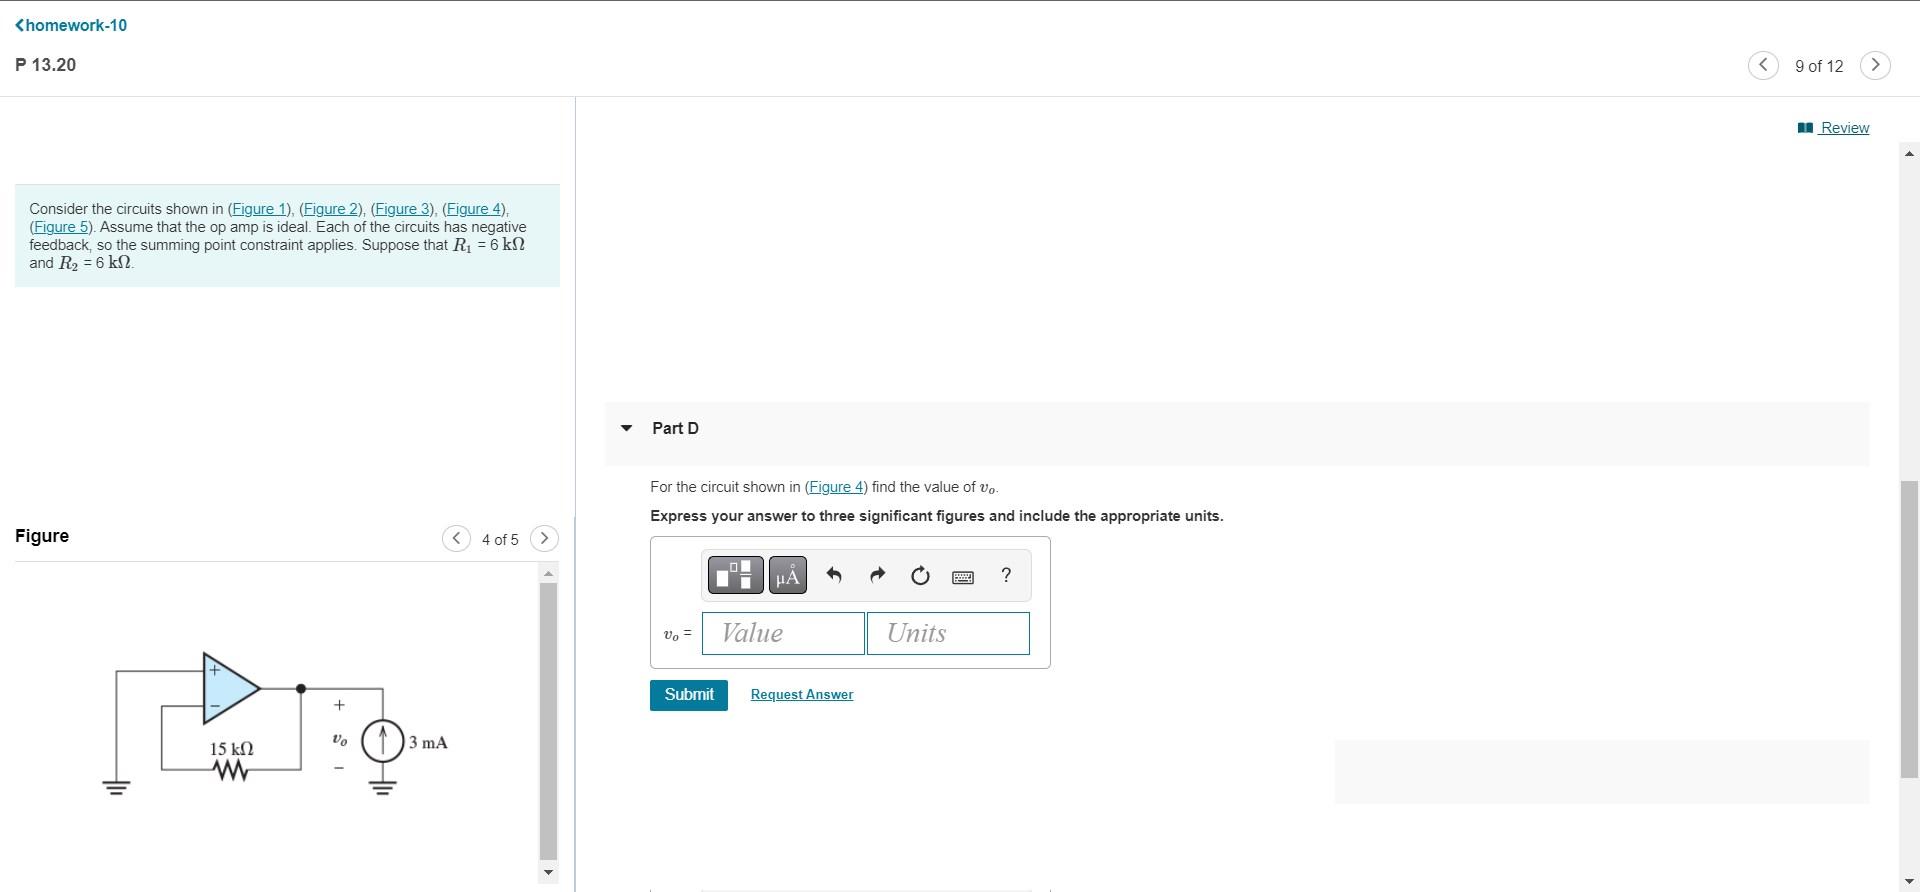The image size is (1920, 892).
Task: Click the 3 mA source label
Action: click(x=428, y=743)
